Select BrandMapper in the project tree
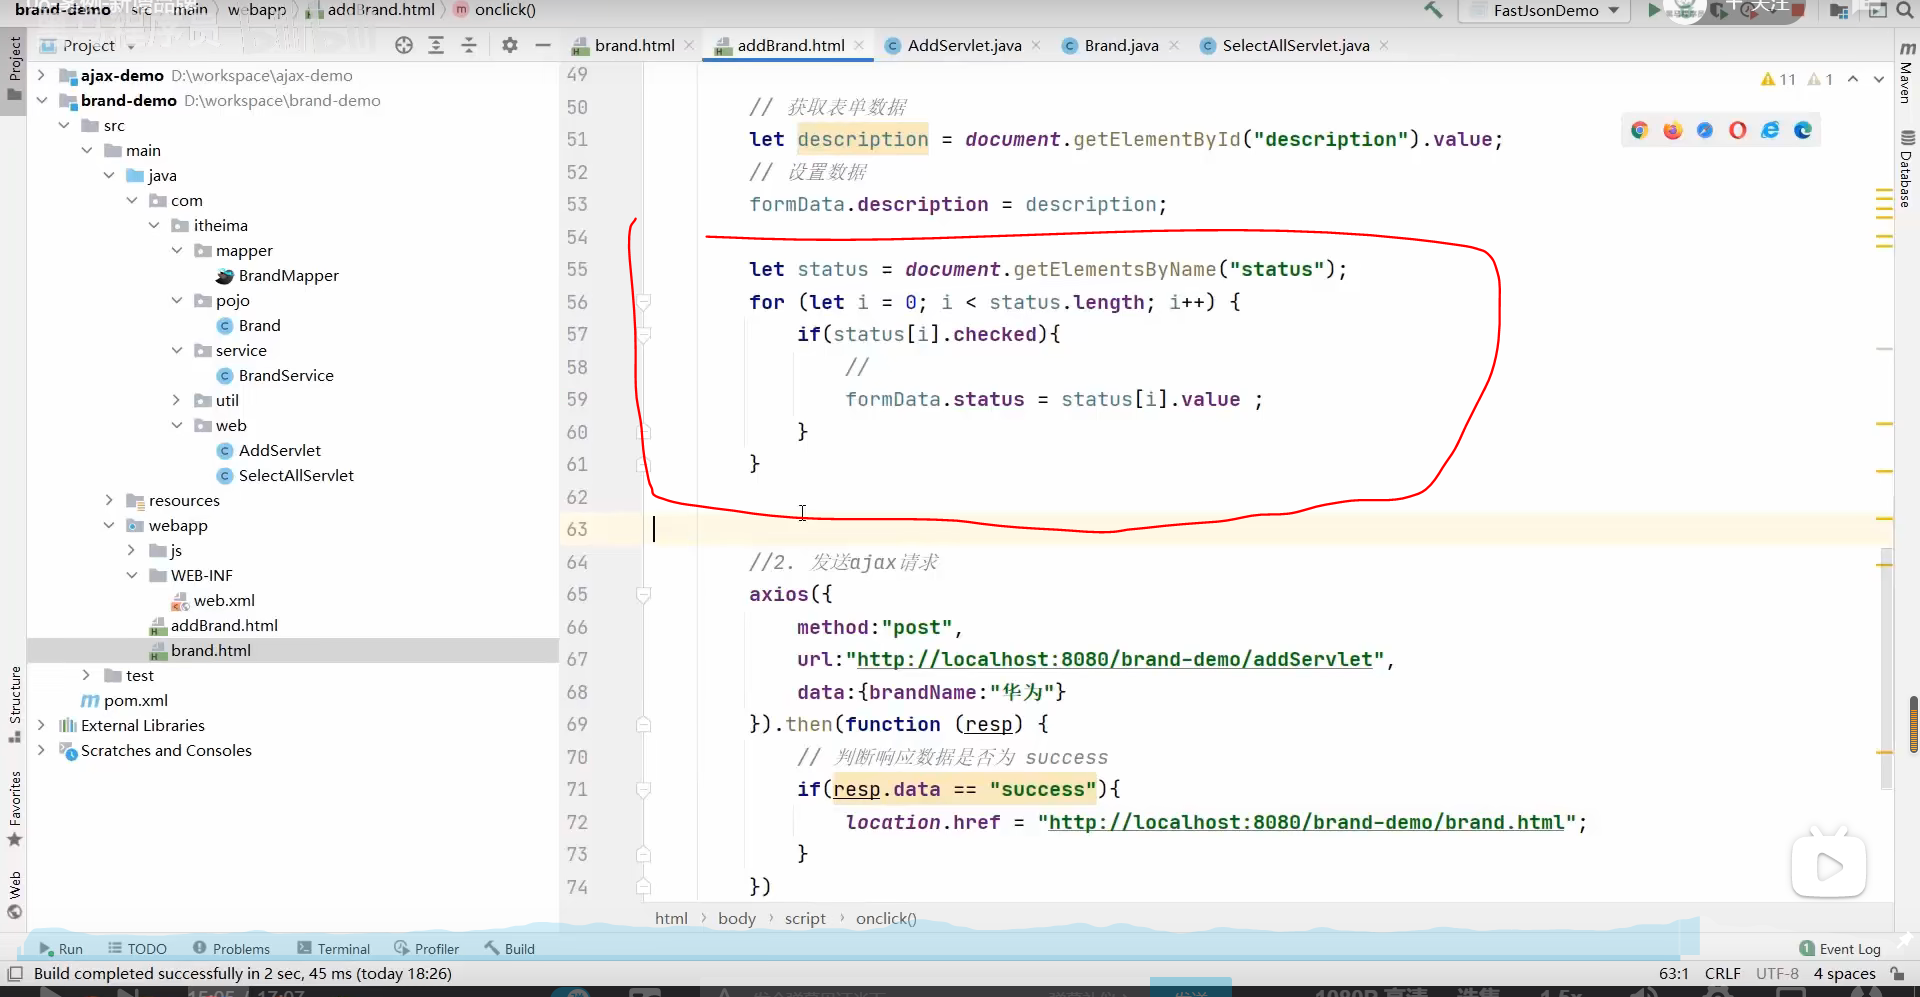Screen dimensions: 1920x997 coord(288,275)
